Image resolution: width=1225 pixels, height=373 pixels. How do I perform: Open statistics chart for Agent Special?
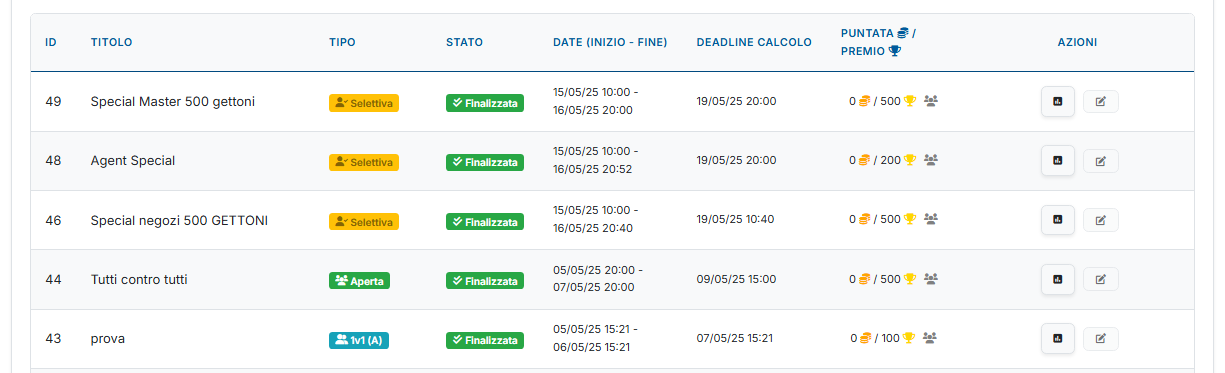[1058, 160]
